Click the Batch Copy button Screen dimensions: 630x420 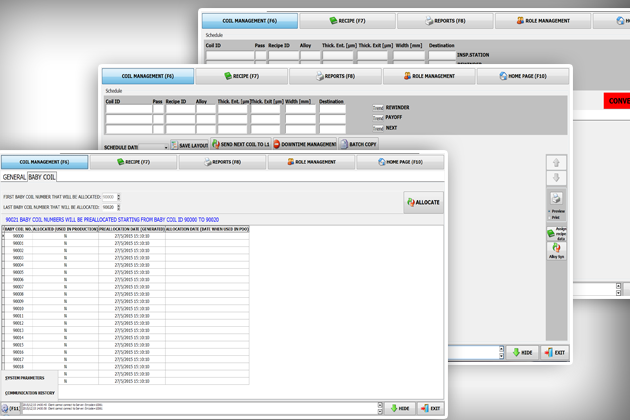tap(359, 145)
